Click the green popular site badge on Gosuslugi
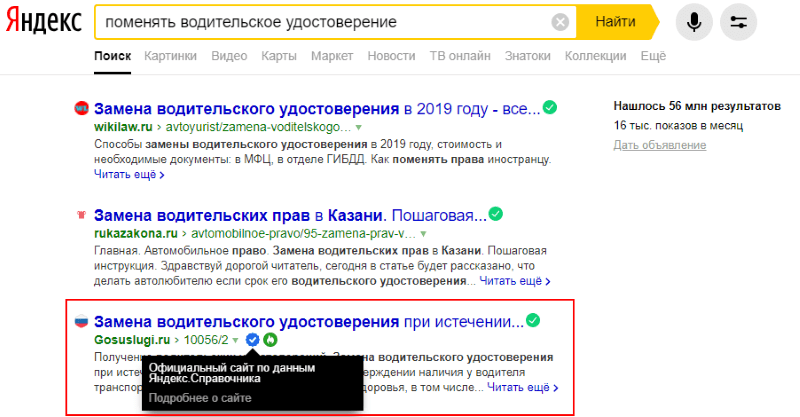The image size is (800, 417). coord(270,339)
